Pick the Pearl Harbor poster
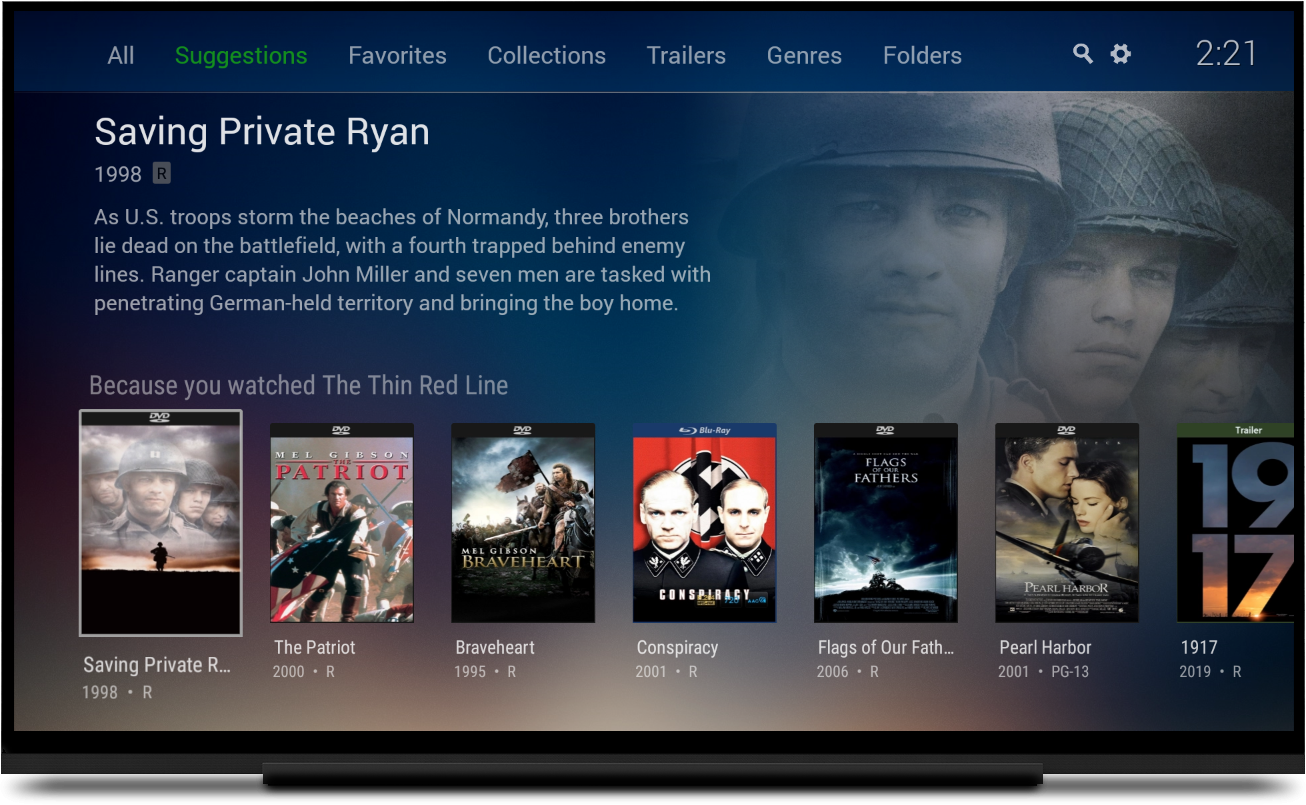Screen dimensions: 1306x805 (x=1067, y=522)
